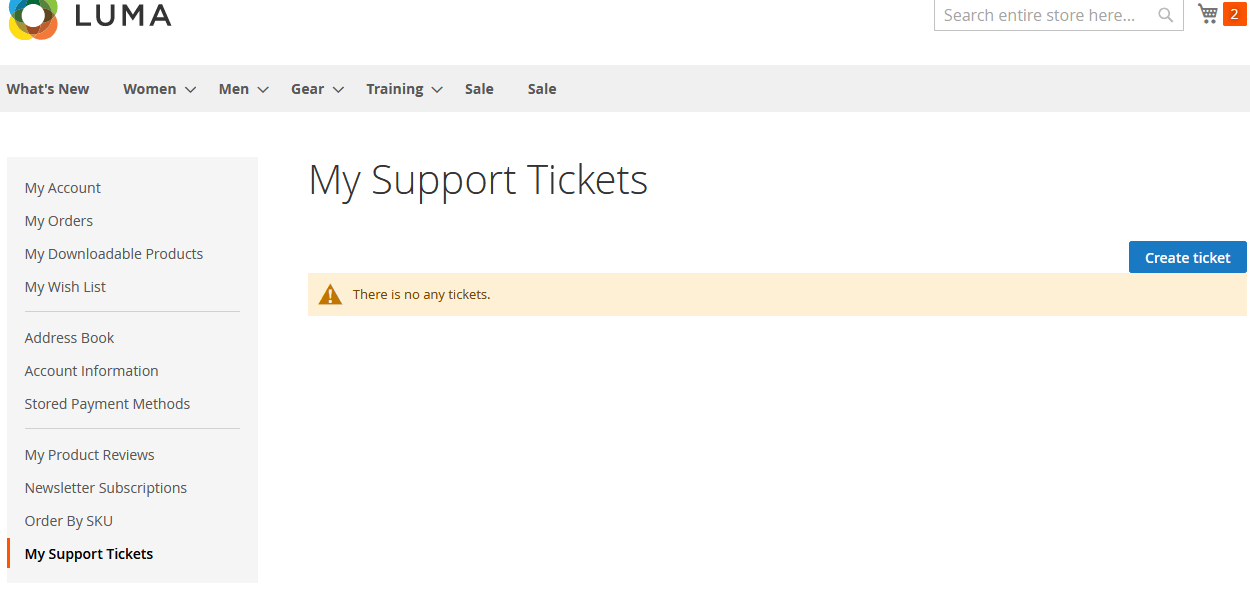Viewport: 1250px width, 598px height.
Task: Go to My Orders link
Action: point(59,221)
